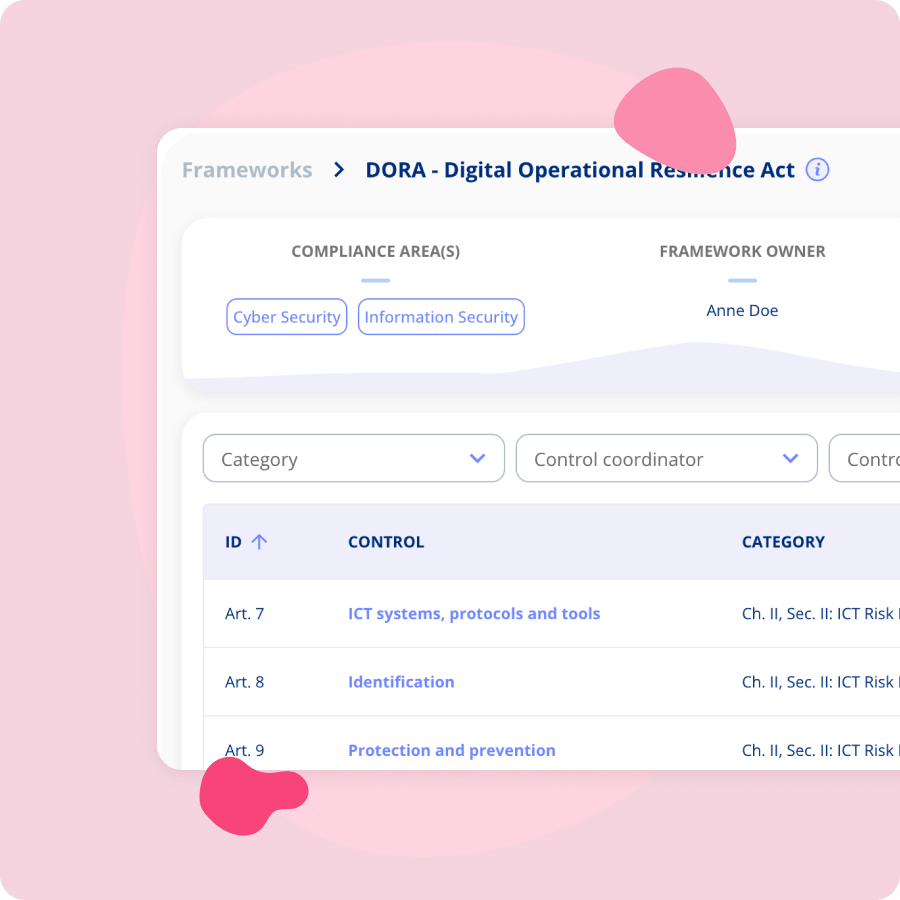Viewport: 900px width, 900px height.
Task: Open the Protection and prevention control
Action: click(451, 750)
